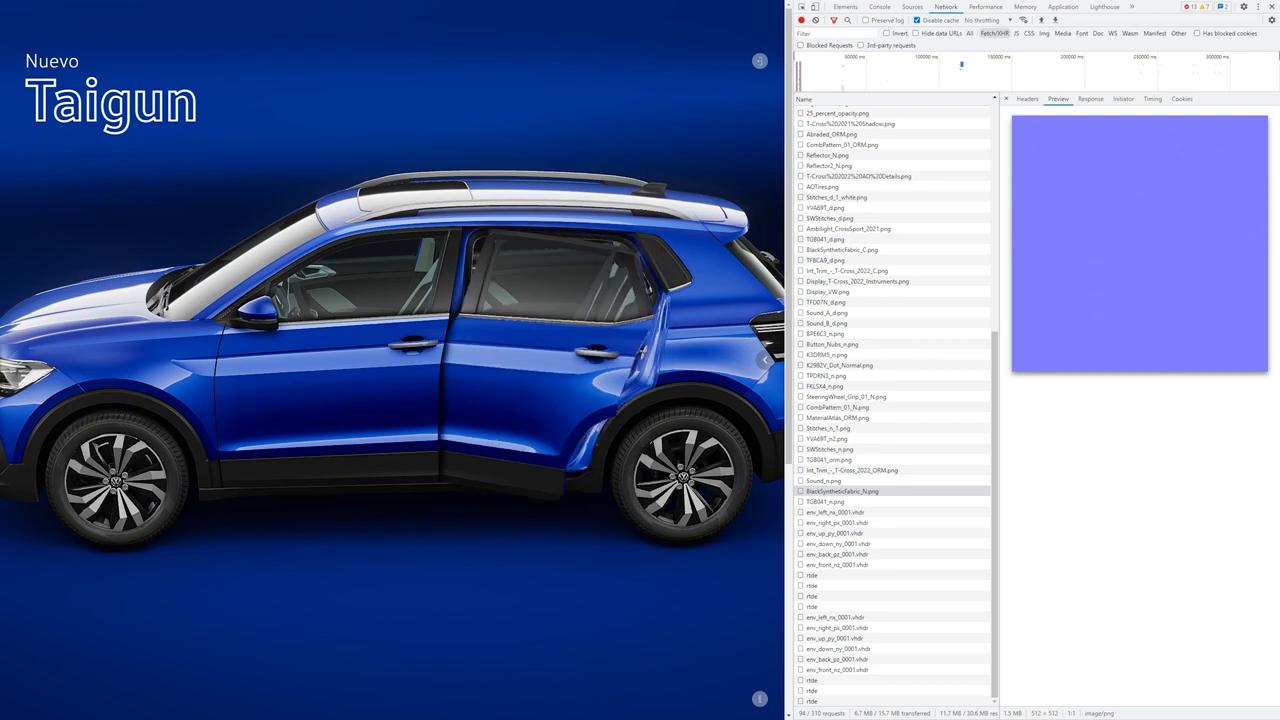Filter requests by JS type
Screen dimensions: 1280x720
[1017, 33]
